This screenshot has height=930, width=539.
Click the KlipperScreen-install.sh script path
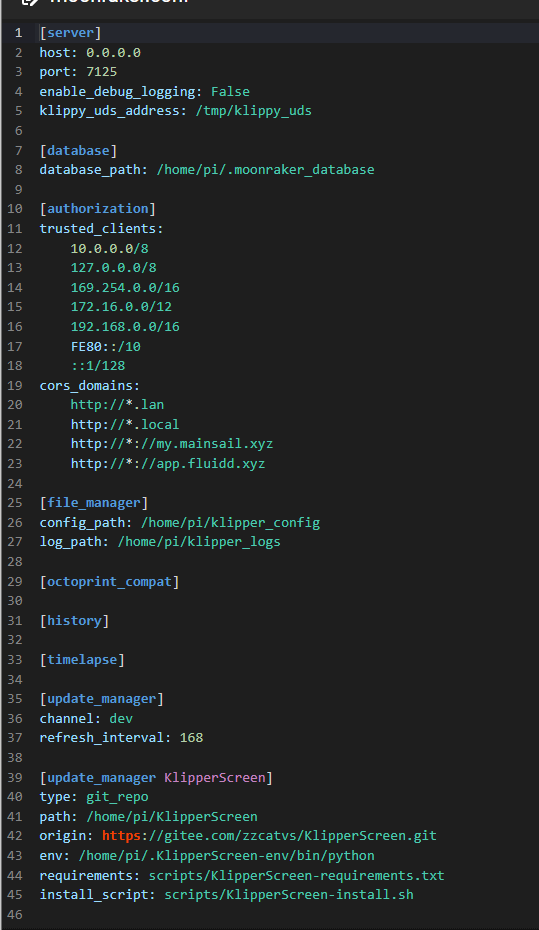click(x=289, y=894)
